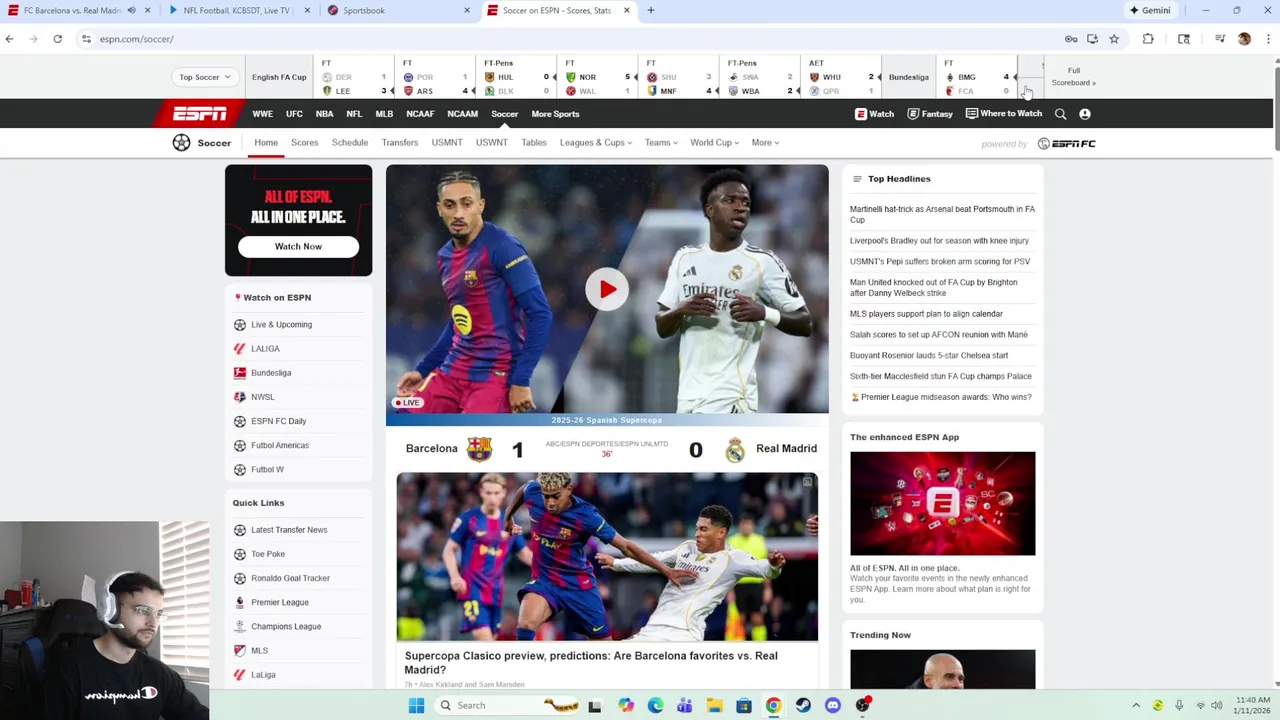This screenshot has height=720, width=1280.
Task: Click the enhanced ESPN App thumbnail
Action: pos(943,503)
